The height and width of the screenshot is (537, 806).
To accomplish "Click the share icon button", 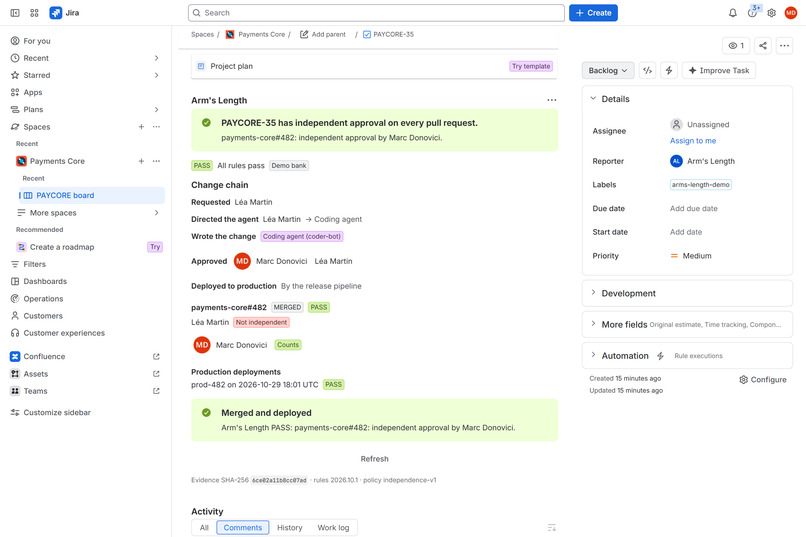I will click(763, 46).
